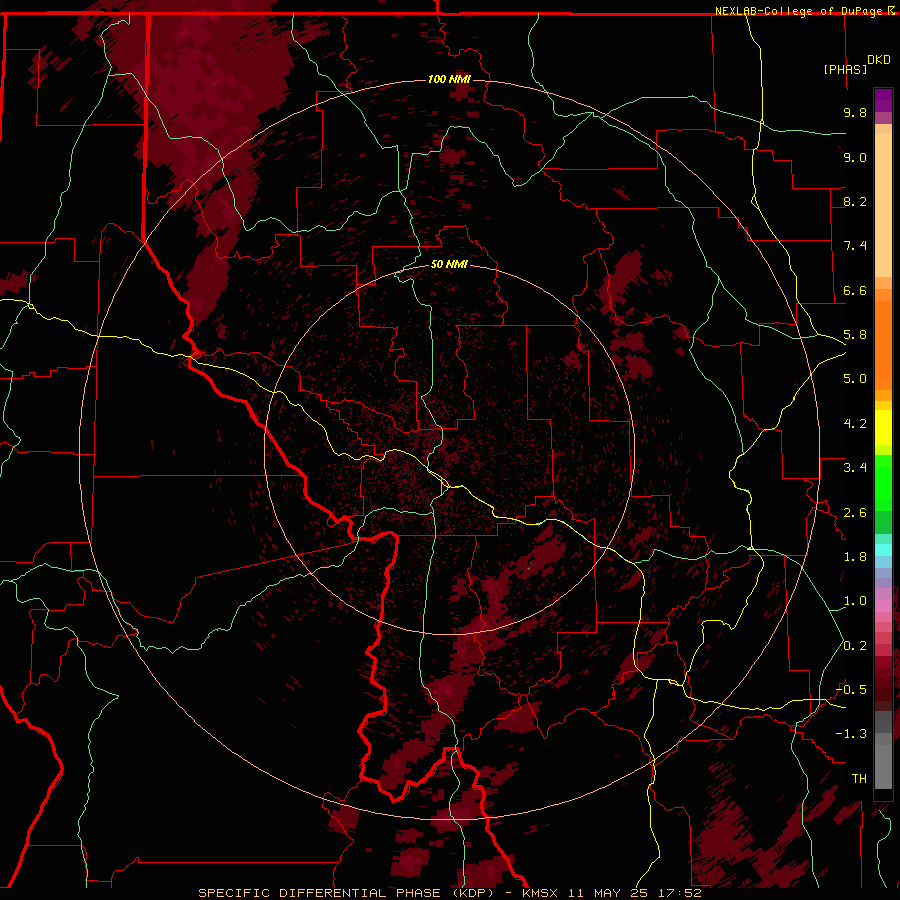Click the KMSX radar station identifier
The height and width of the screenshot is (900, 900).
tap(541, 893)
